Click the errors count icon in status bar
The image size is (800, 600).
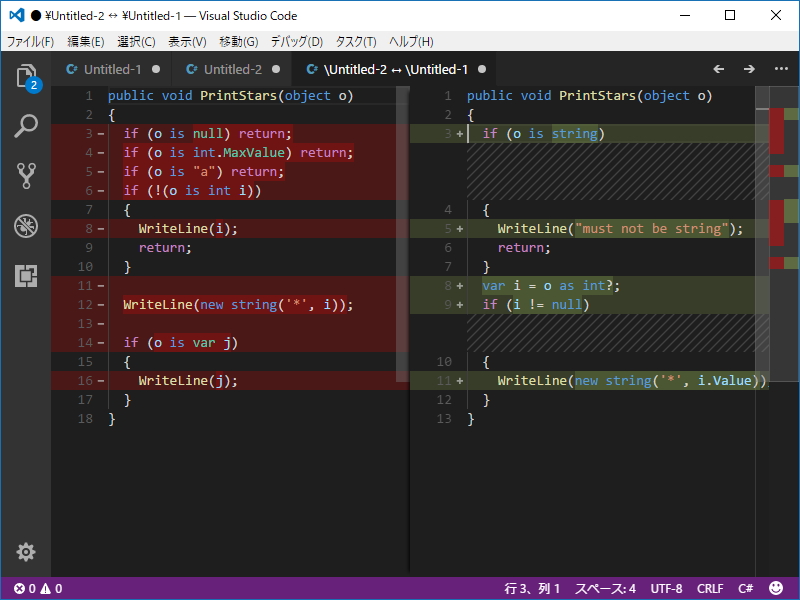pos(19,588)
